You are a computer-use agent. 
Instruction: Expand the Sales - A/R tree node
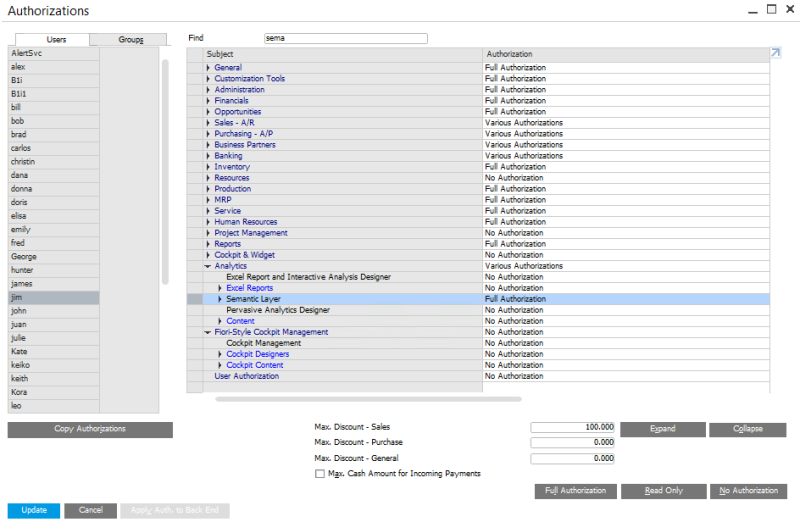click(209, 123)
